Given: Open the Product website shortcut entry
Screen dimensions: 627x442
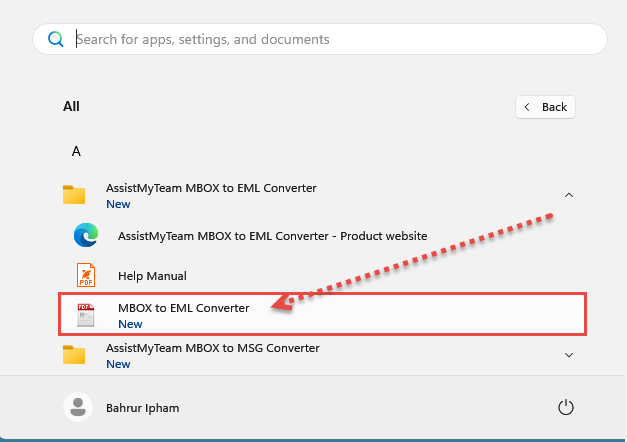Looking at the screenshot, I should (272, 236).
